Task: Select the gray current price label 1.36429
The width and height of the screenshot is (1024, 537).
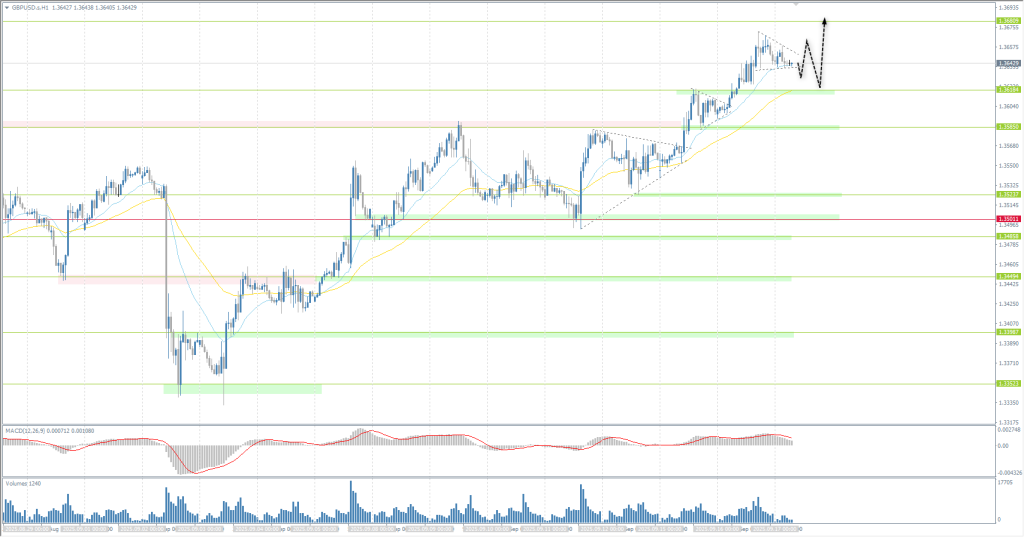Action: 1007,63
